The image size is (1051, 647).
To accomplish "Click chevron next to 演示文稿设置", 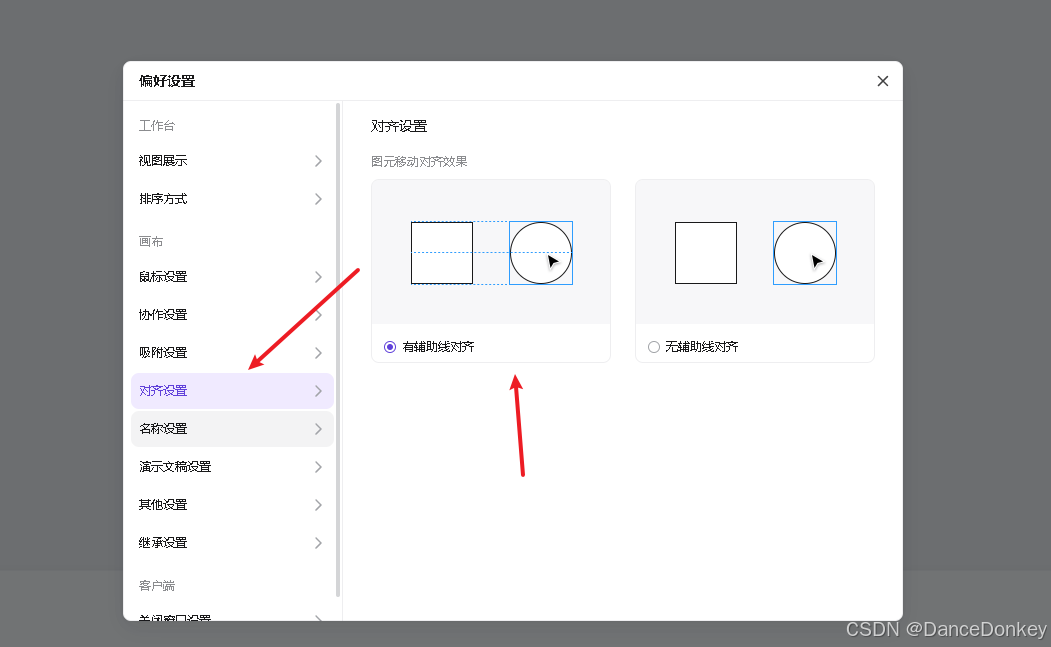I will (x=318, y=467).
